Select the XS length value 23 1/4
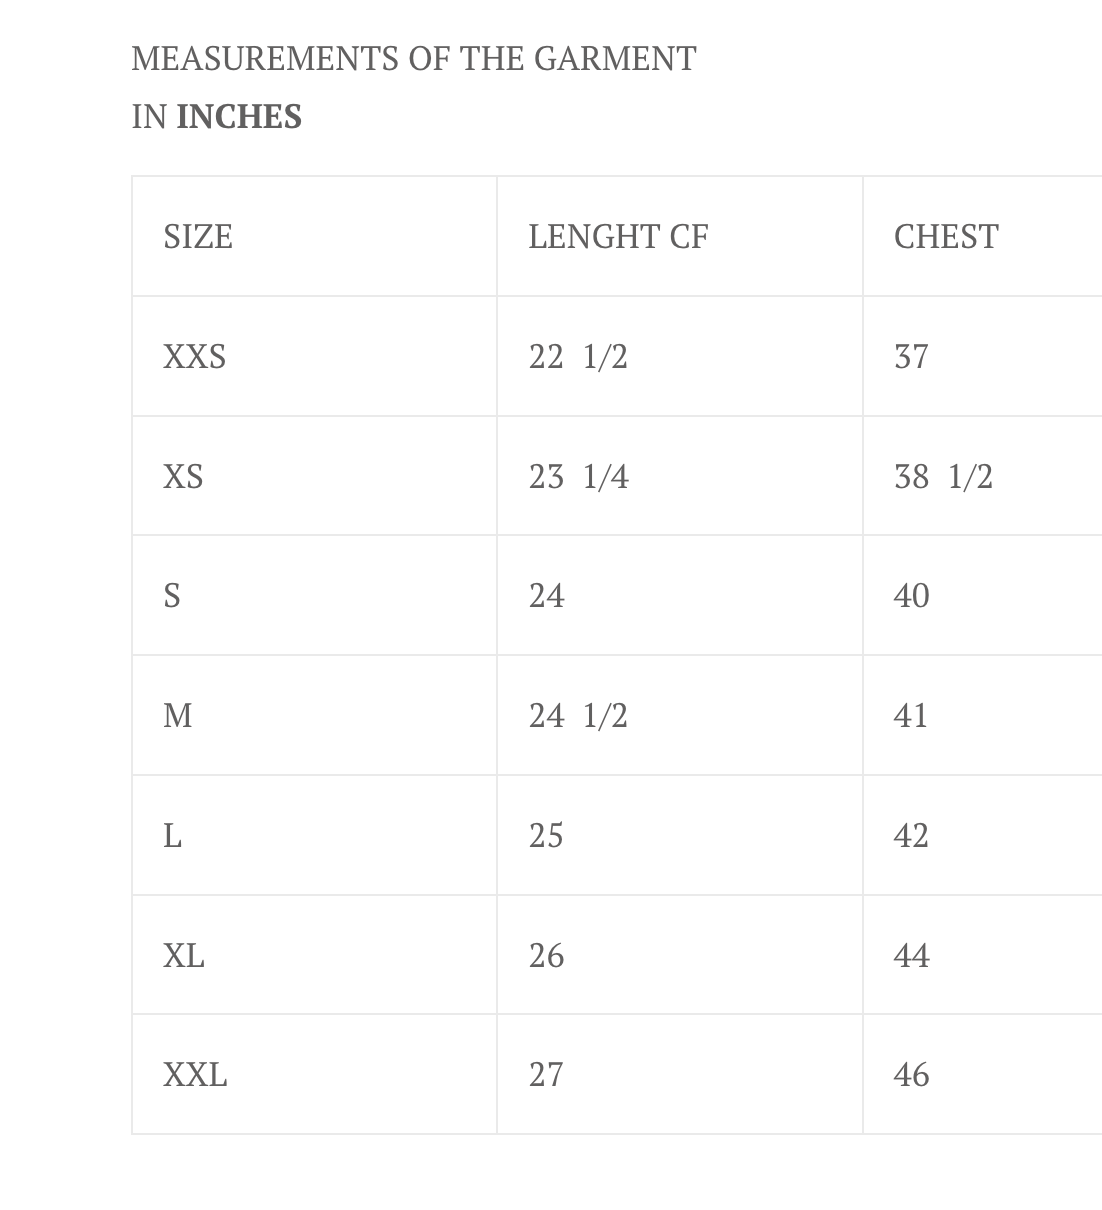Viewport: 1102px width, 1210px height. tap(578, 476)
